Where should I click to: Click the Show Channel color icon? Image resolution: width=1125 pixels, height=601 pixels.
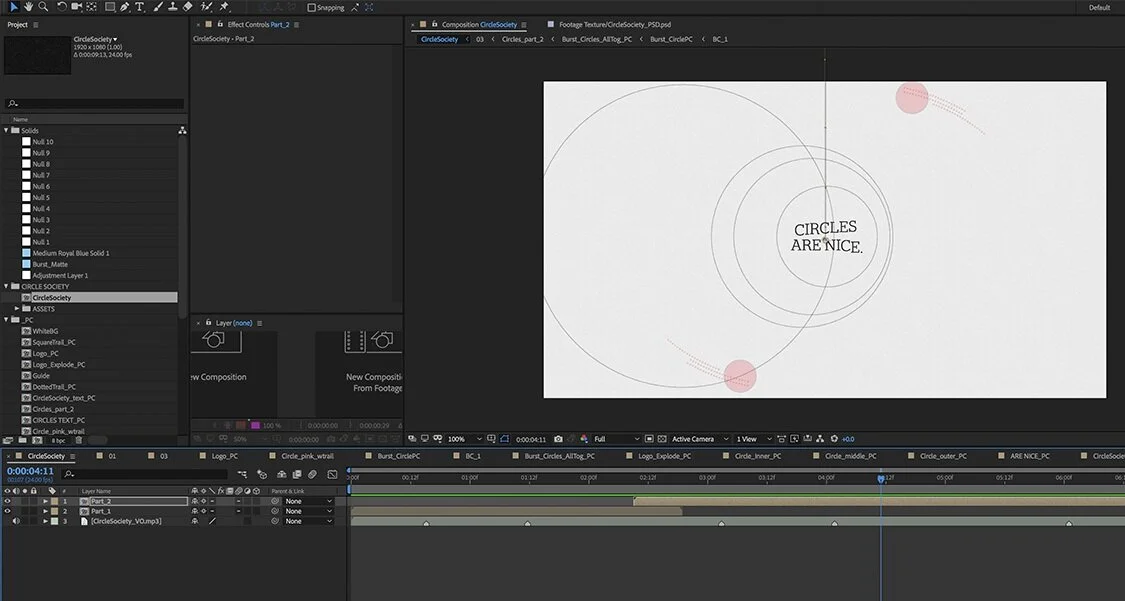coord(584,439)
